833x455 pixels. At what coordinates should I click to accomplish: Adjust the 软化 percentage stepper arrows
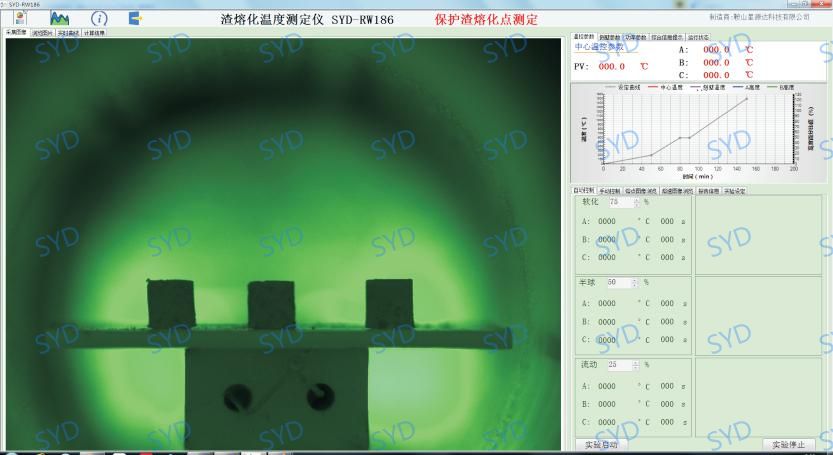click(x=636, y=202)
